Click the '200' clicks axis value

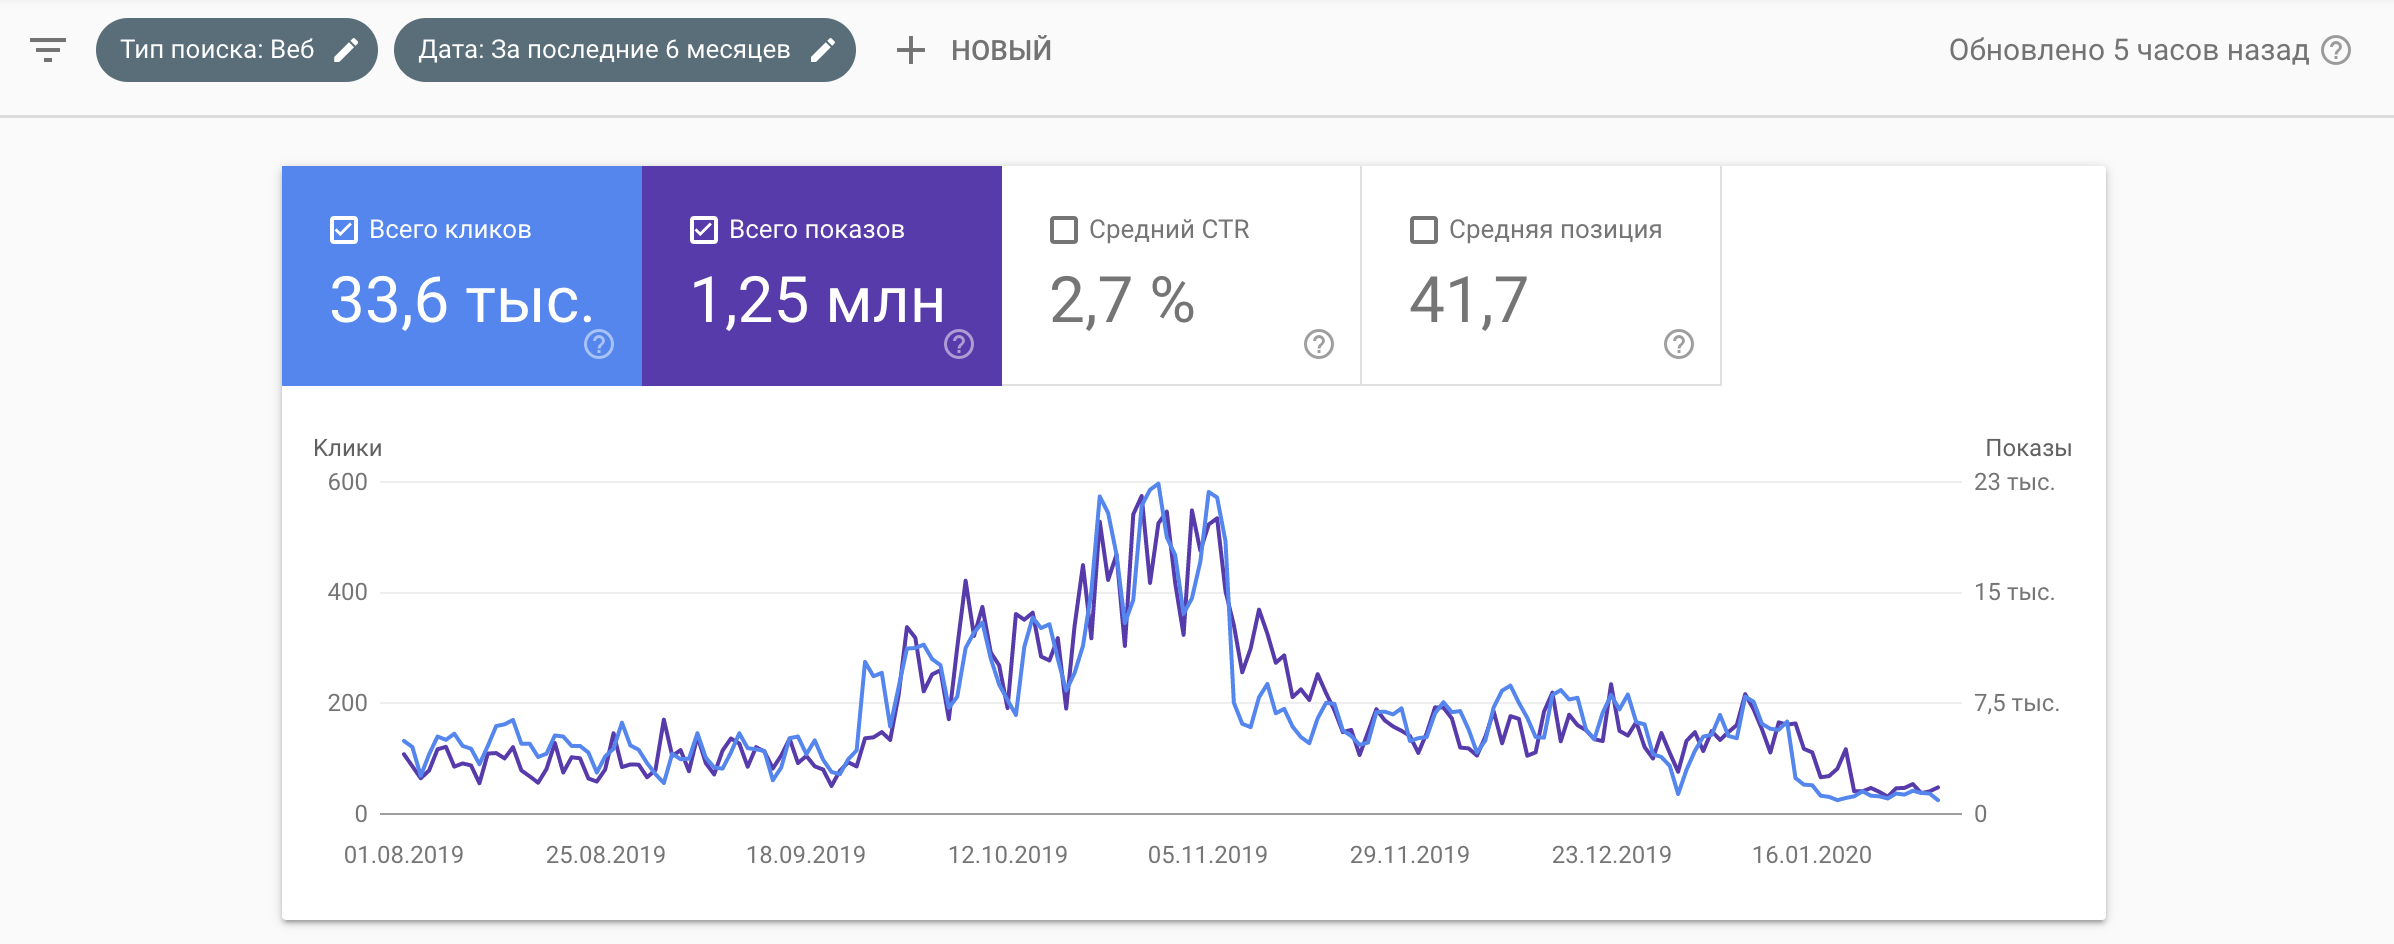point(348,703)
